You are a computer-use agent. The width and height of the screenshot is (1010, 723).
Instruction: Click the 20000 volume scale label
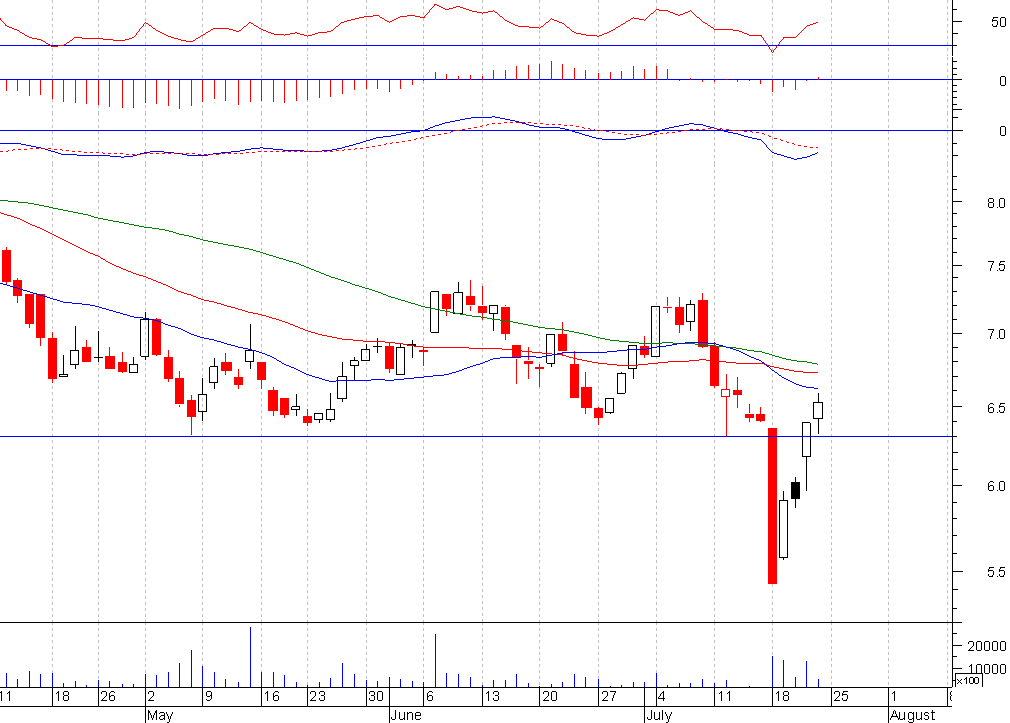987,646
